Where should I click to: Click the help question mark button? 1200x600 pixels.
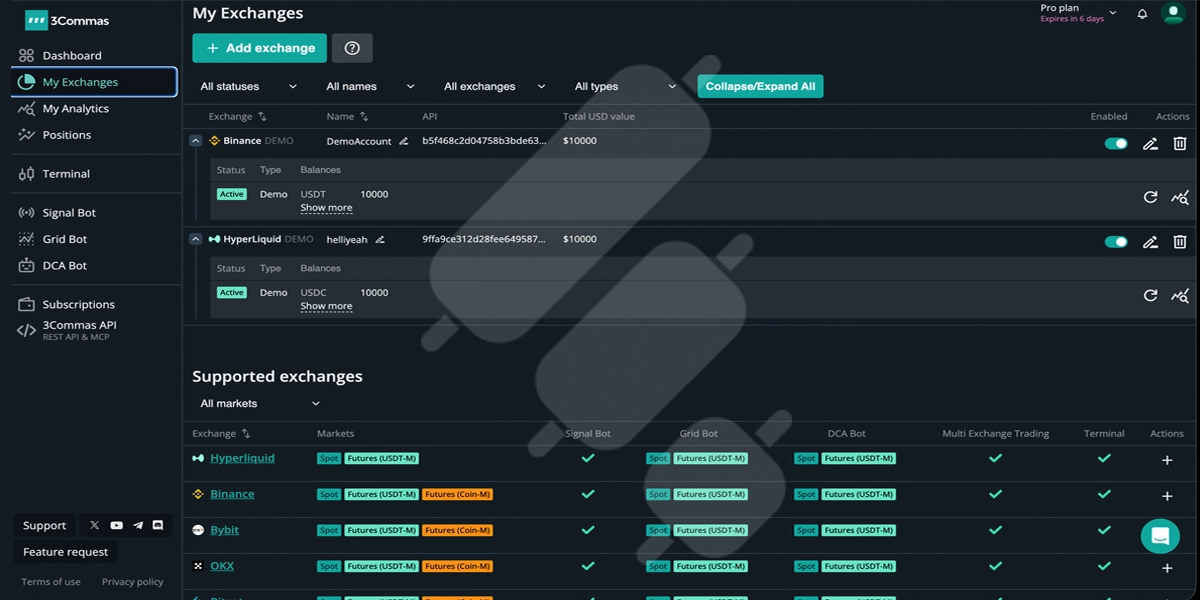coord(352,48)
